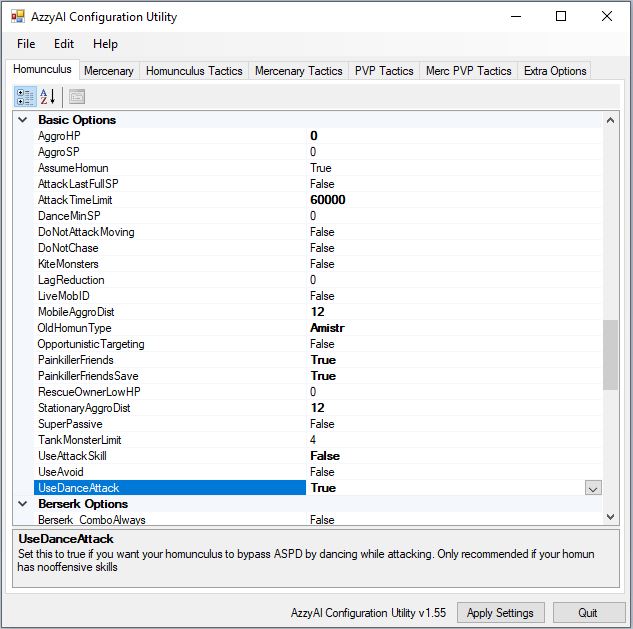Image resolution: width=633 pixels, height=629 pixels.
Task: Select the AttackLastFullSP property row
Action: (318, 184)
